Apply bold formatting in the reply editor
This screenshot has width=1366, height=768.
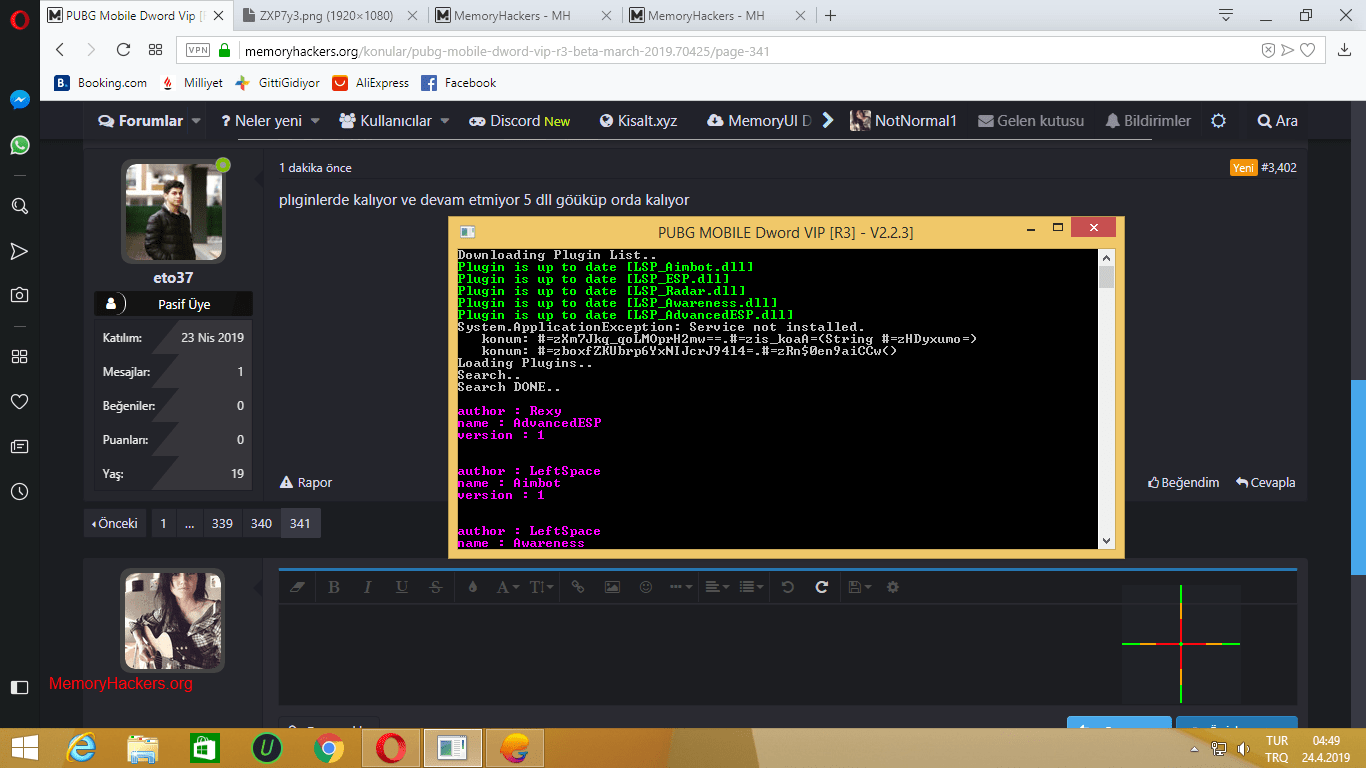tap(334, 587)
